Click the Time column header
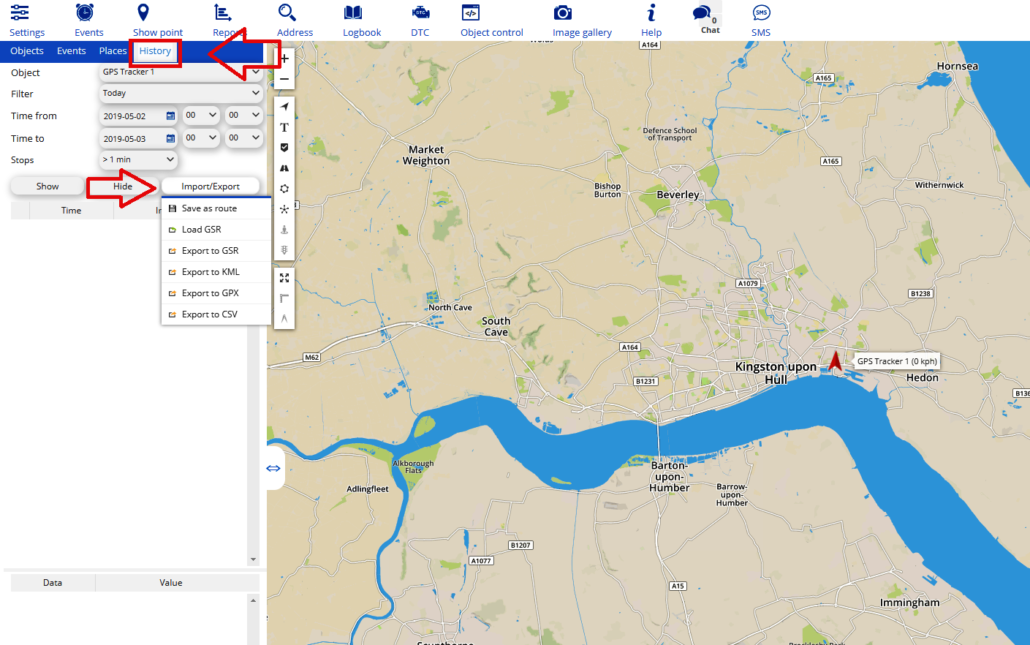Viewport: 1030px width, 645px height. click(x=71, y=210)
